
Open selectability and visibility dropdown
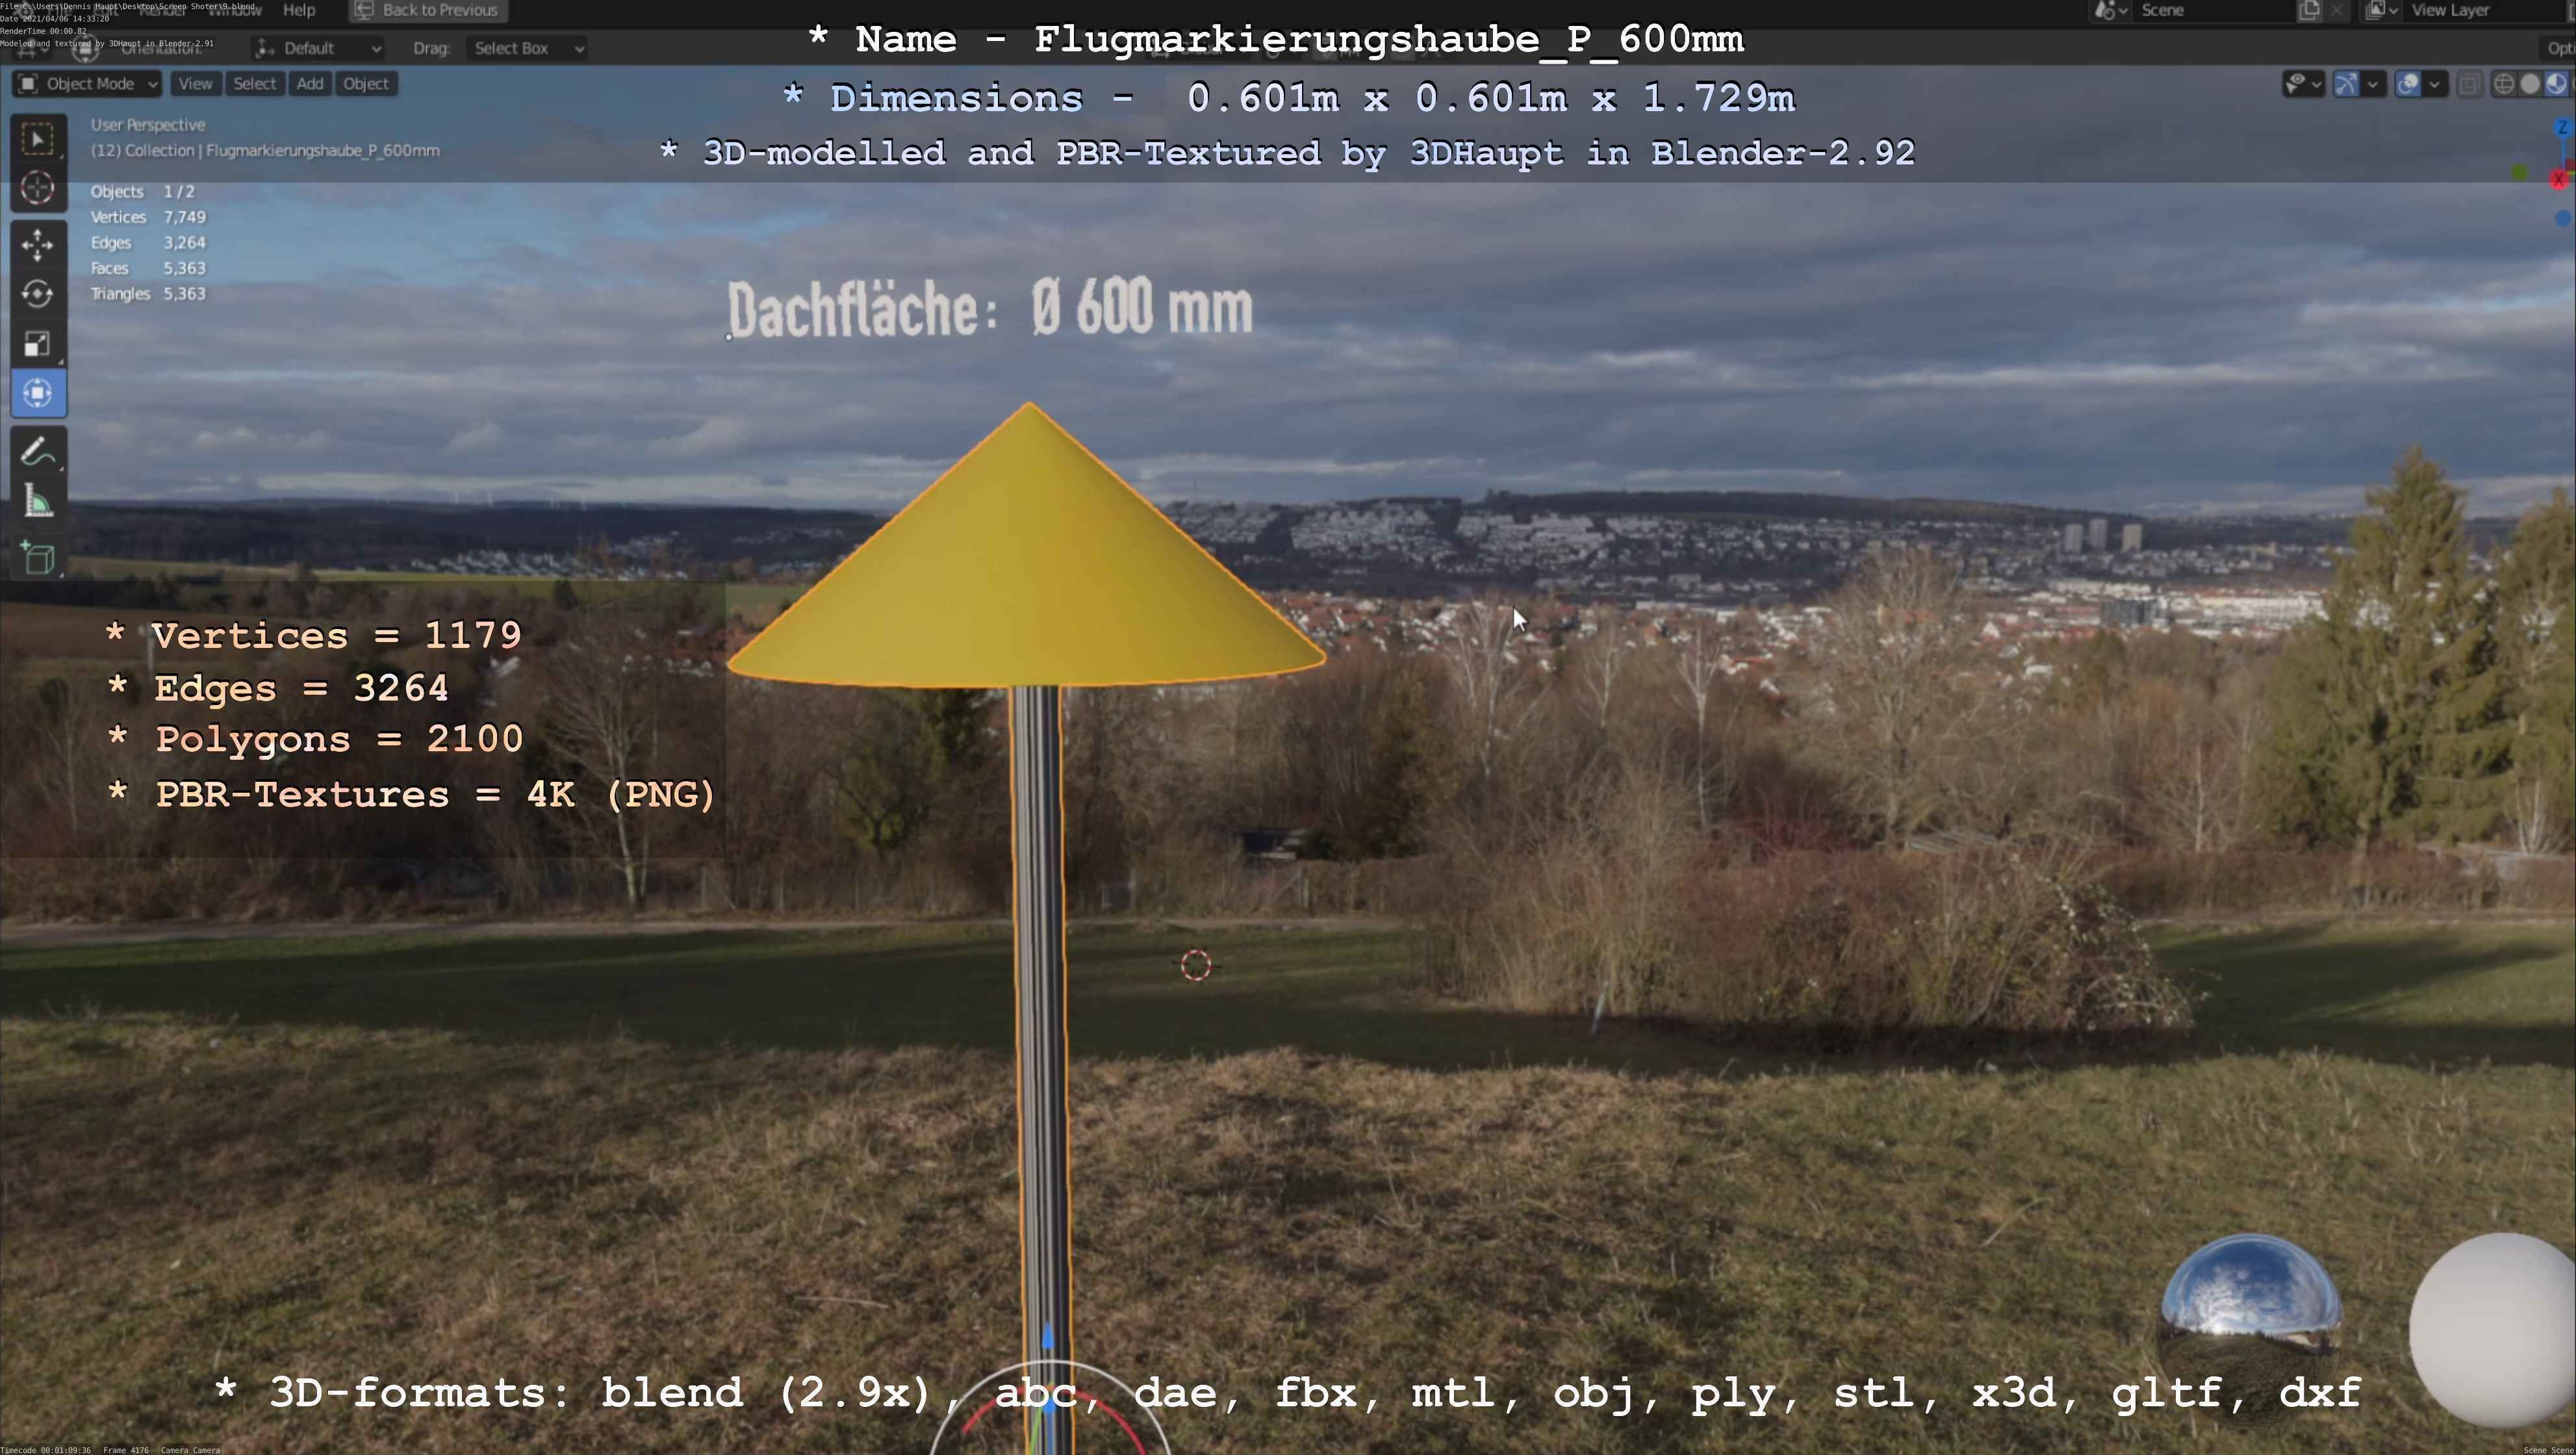pyautogui.click(x=2303, y=84)
